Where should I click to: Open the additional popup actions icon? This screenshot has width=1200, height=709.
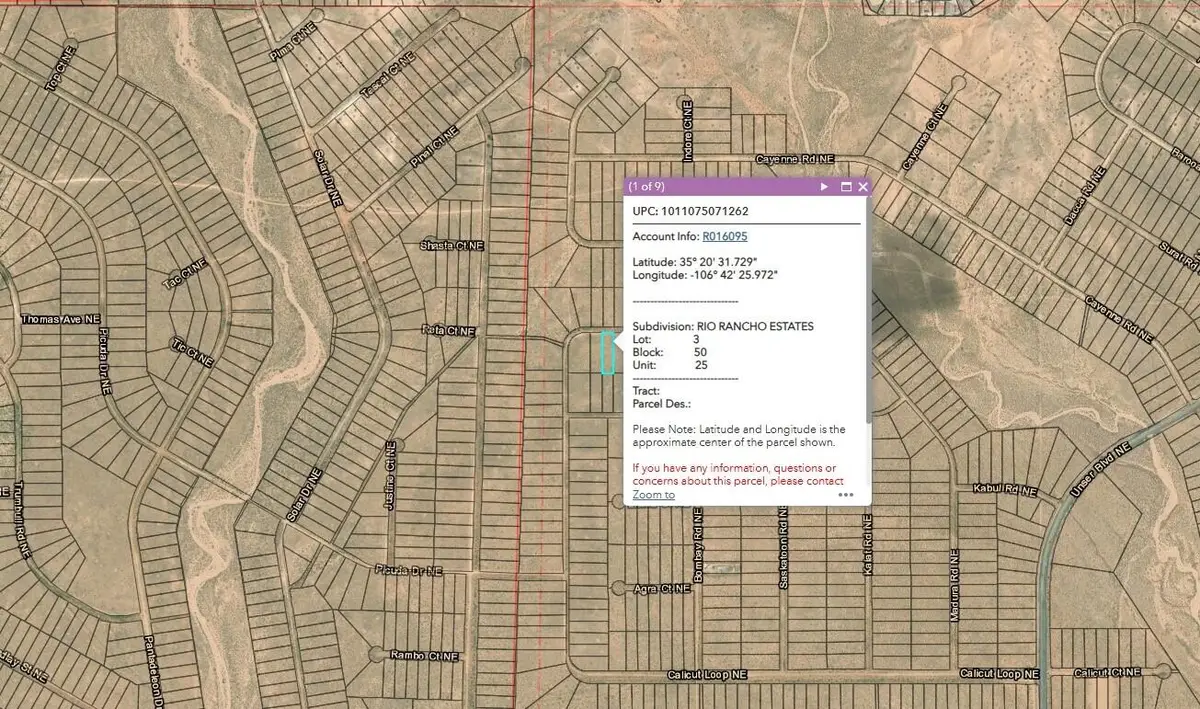coord(845,494)
